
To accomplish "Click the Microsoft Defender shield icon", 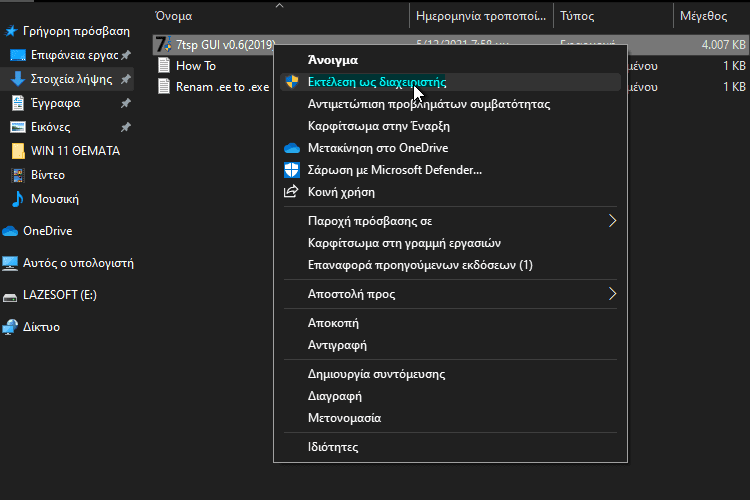I will (x=292, y=170).
